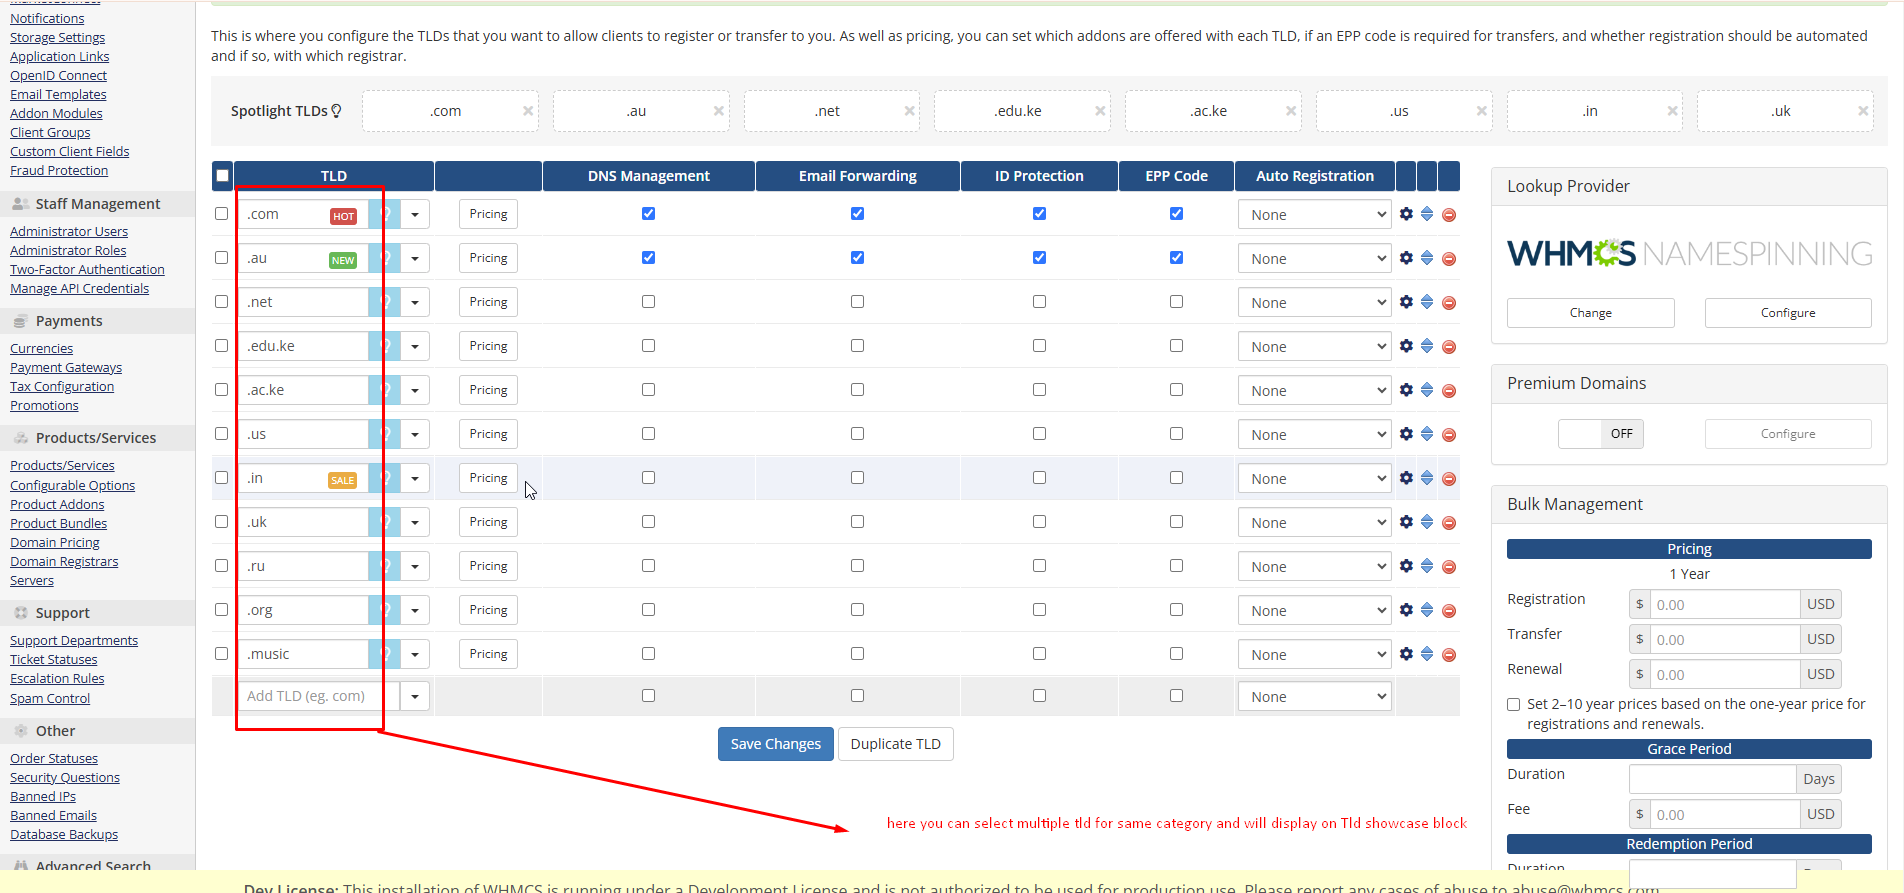1904x893 pixels.
Task: Enable DNS Management for .net
Action: point(648,302)
